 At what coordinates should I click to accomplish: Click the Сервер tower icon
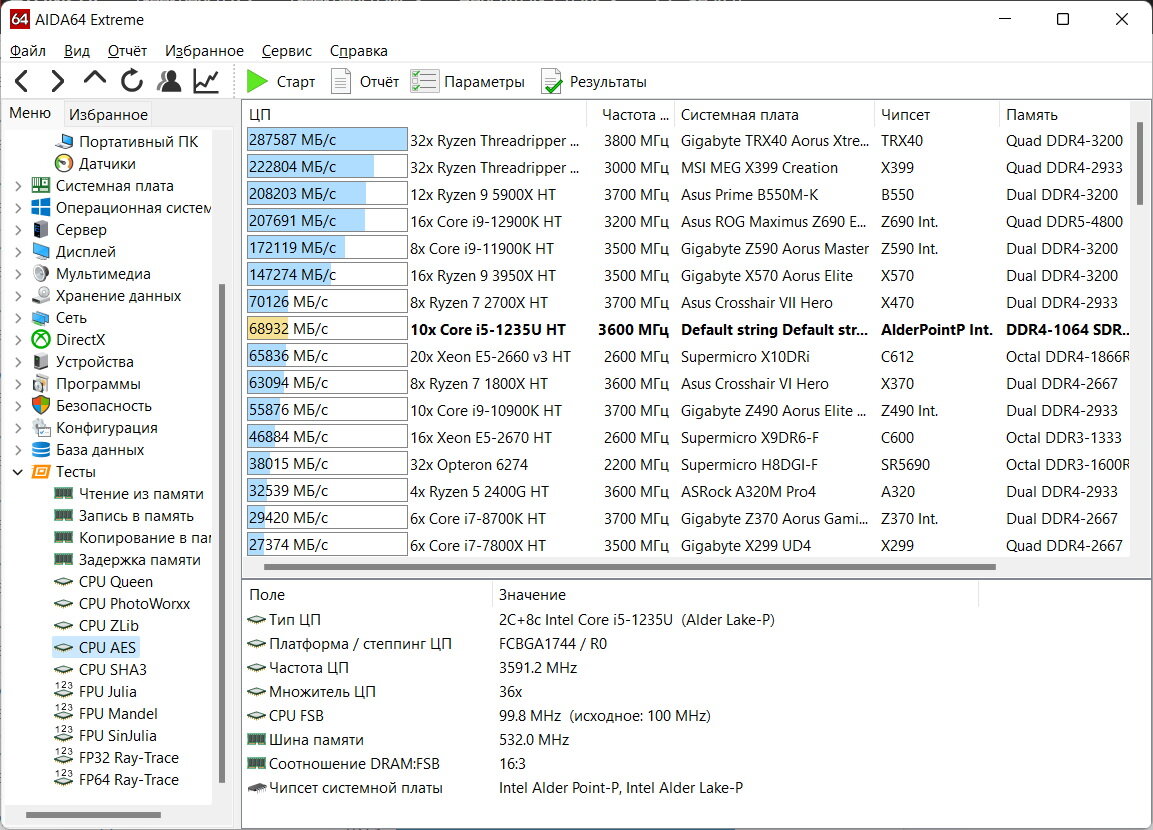[41, 229]
